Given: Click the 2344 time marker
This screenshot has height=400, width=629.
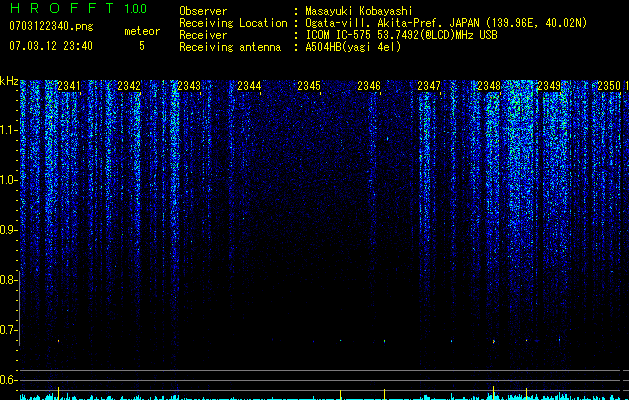Looking at the screenshot, I should [x=249, y=86].
